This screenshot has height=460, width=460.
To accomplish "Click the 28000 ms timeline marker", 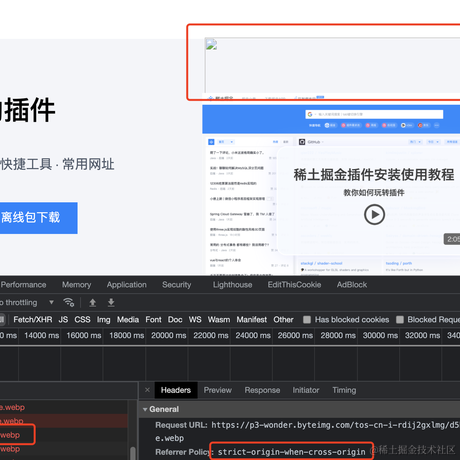I will (x=338, y=335).
